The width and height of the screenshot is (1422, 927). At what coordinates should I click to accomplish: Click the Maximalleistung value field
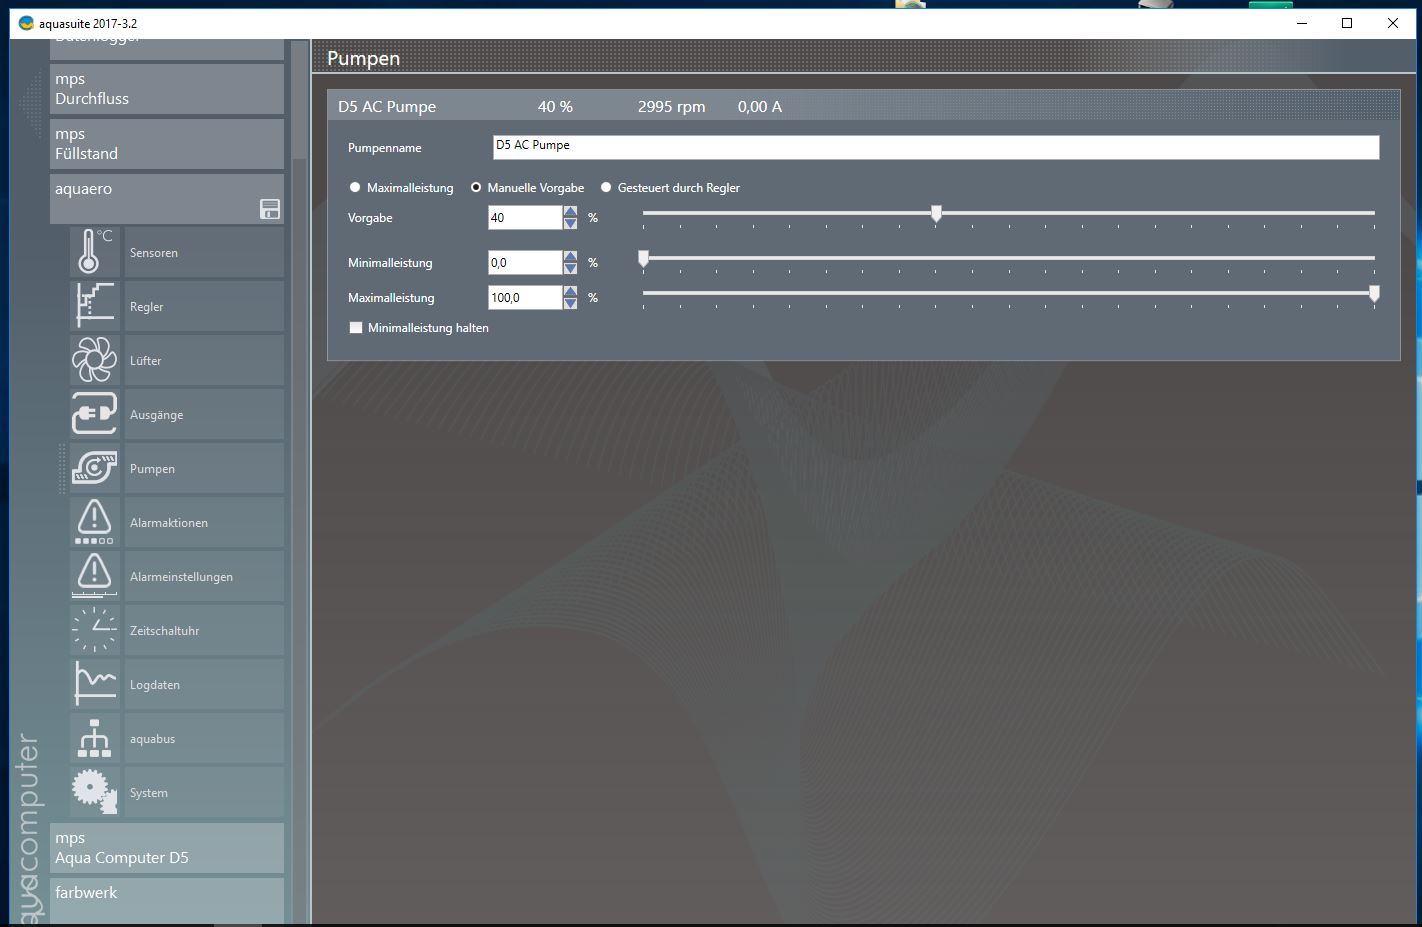coord(525,297)
